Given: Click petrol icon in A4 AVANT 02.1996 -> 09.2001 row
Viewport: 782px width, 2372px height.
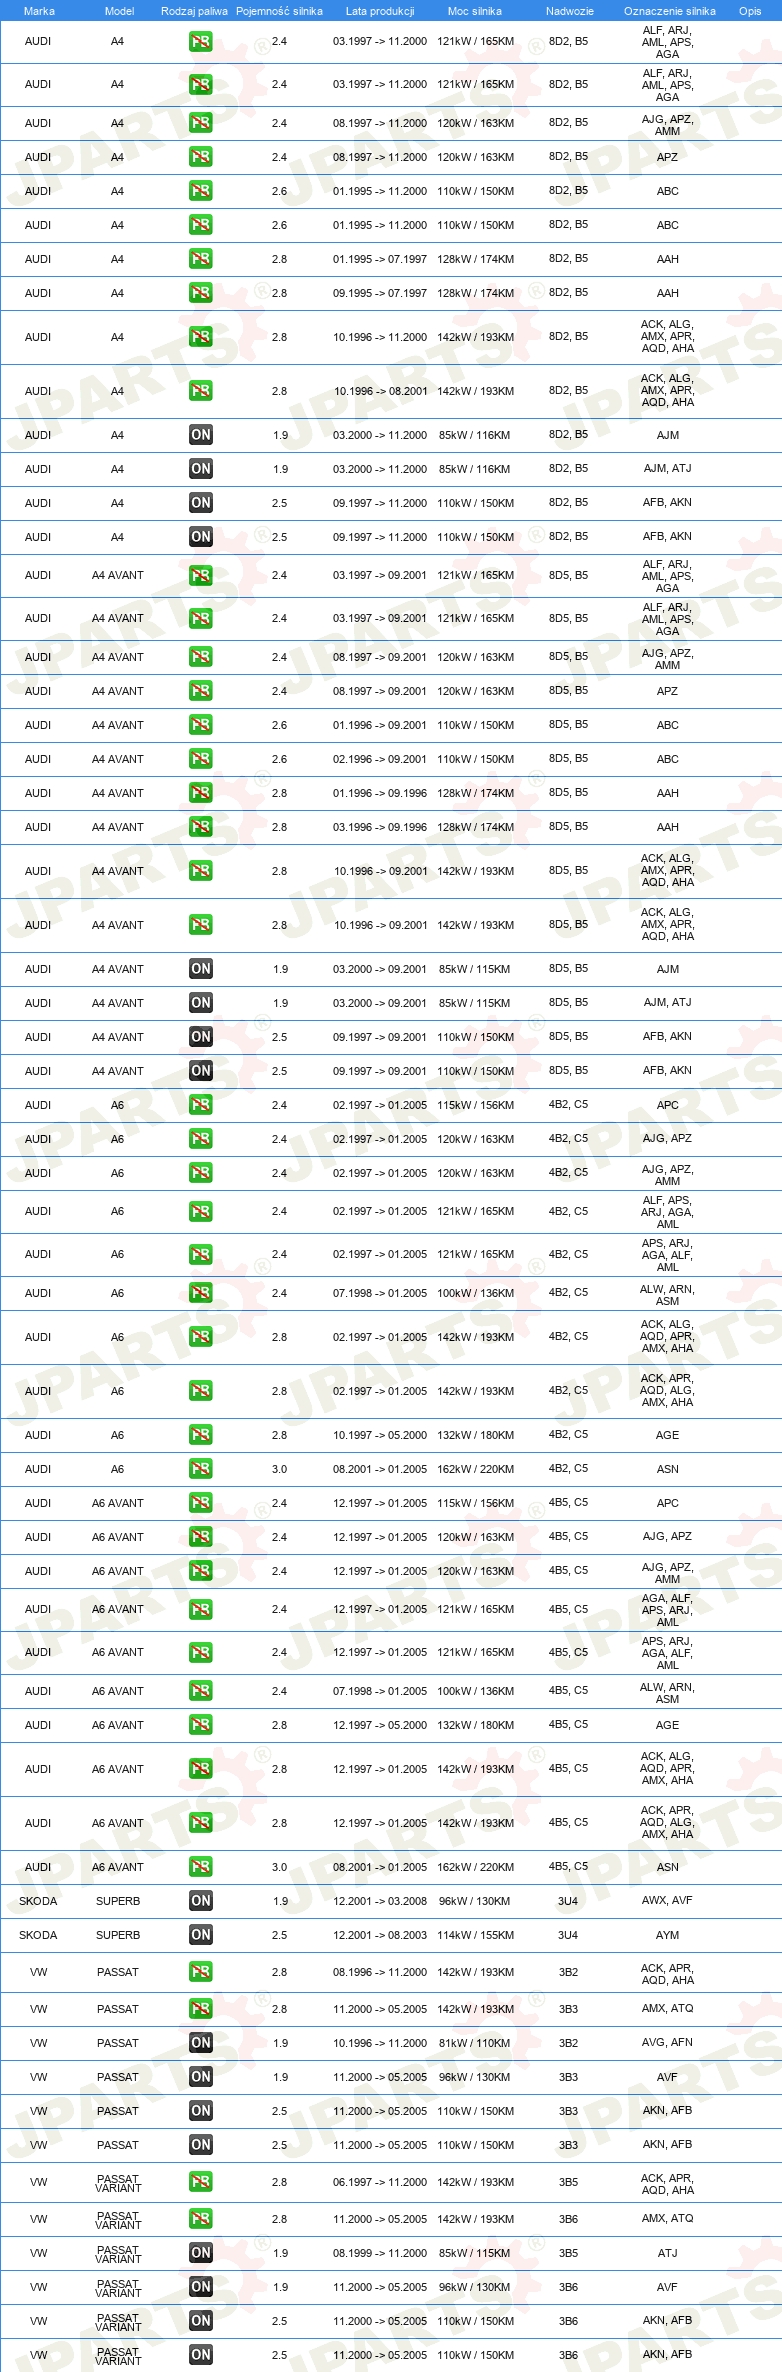Looking at the screenshot, I should 200,759.
